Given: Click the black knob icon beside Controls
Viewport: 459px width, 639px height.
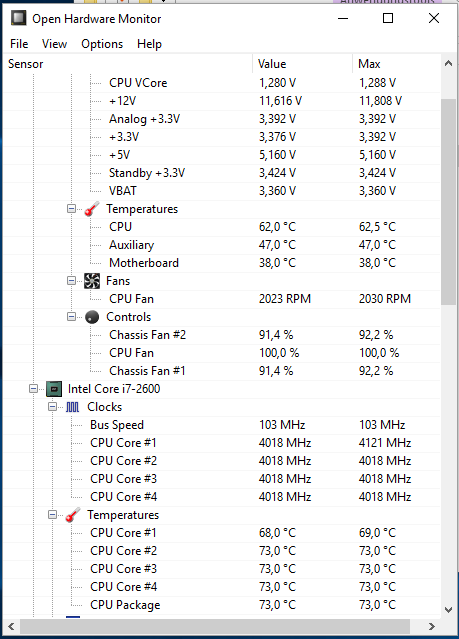Looking at the screenshot, I should 92,317.
